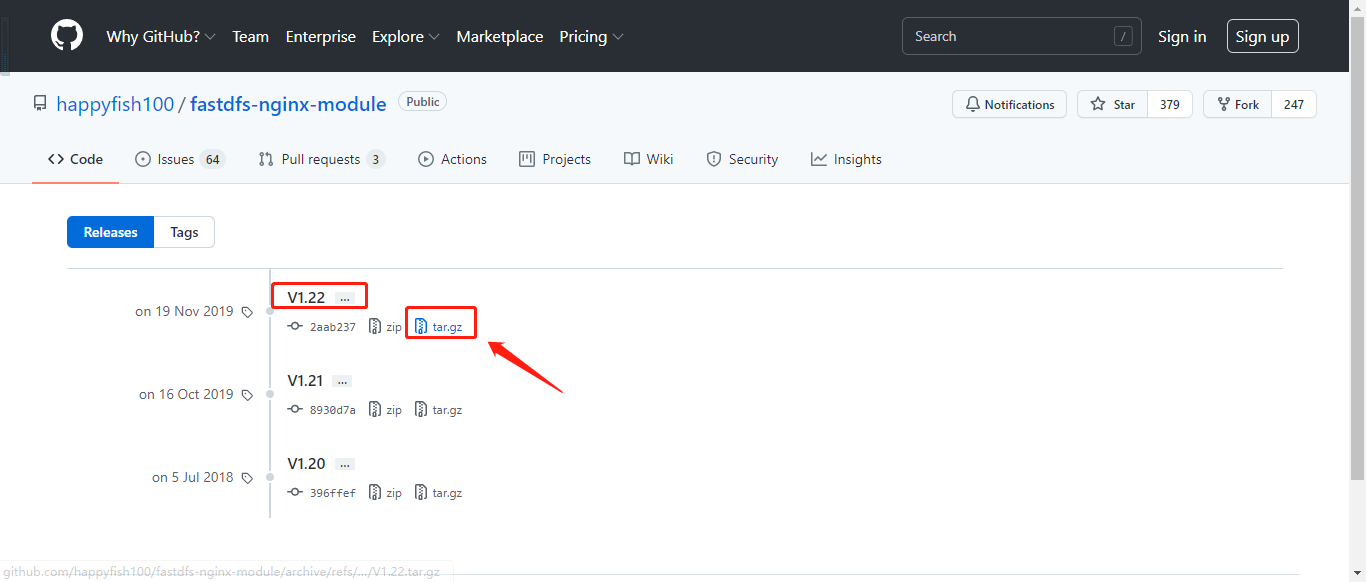Open commit hash 396ffef

(333, 493)
